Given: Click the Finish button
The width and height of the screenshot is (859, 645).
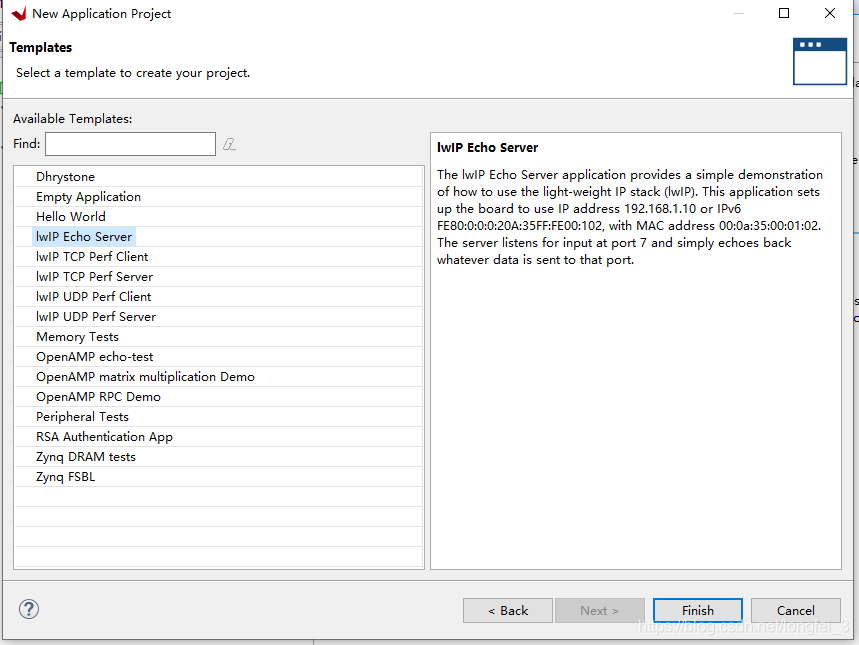Looking at the screenshot, I should 698,610.
